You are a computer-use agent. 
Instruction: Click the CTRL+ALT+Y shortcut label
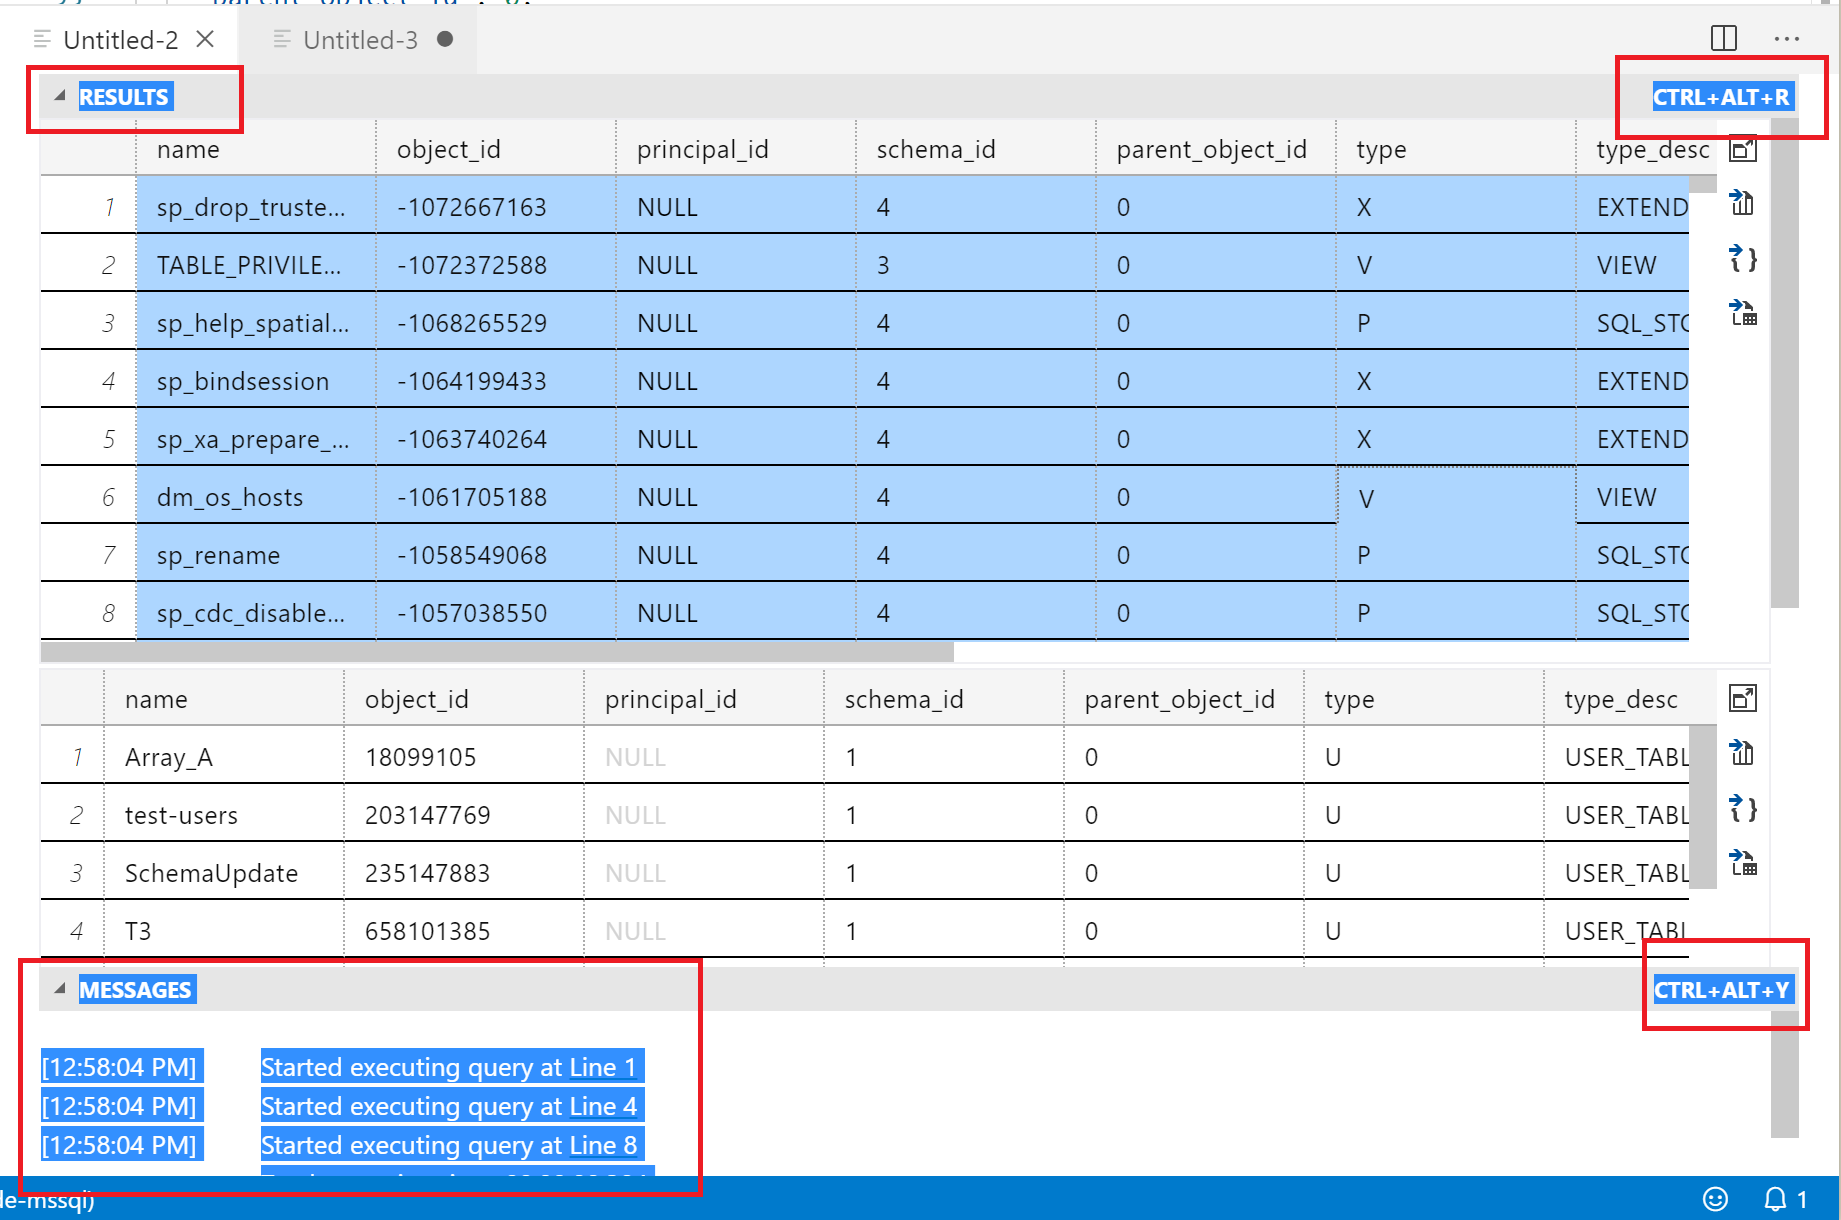(x=1723, y=989)
